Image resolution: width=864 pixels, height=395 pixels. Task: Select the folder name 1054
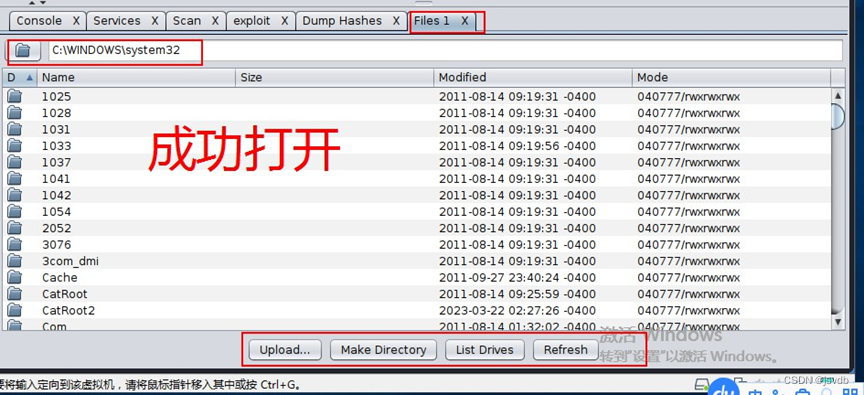click(x=57, y=212)
